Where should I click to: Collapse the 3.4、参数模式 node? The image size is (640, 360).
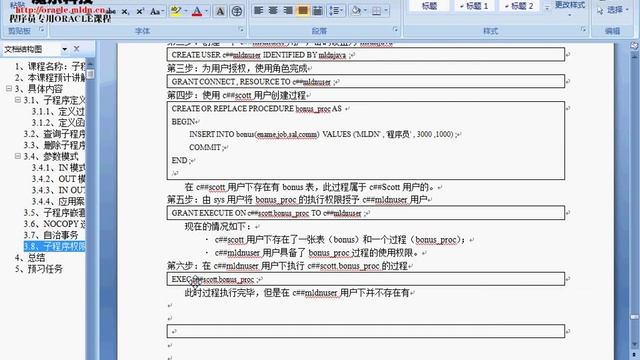point(18,156)
